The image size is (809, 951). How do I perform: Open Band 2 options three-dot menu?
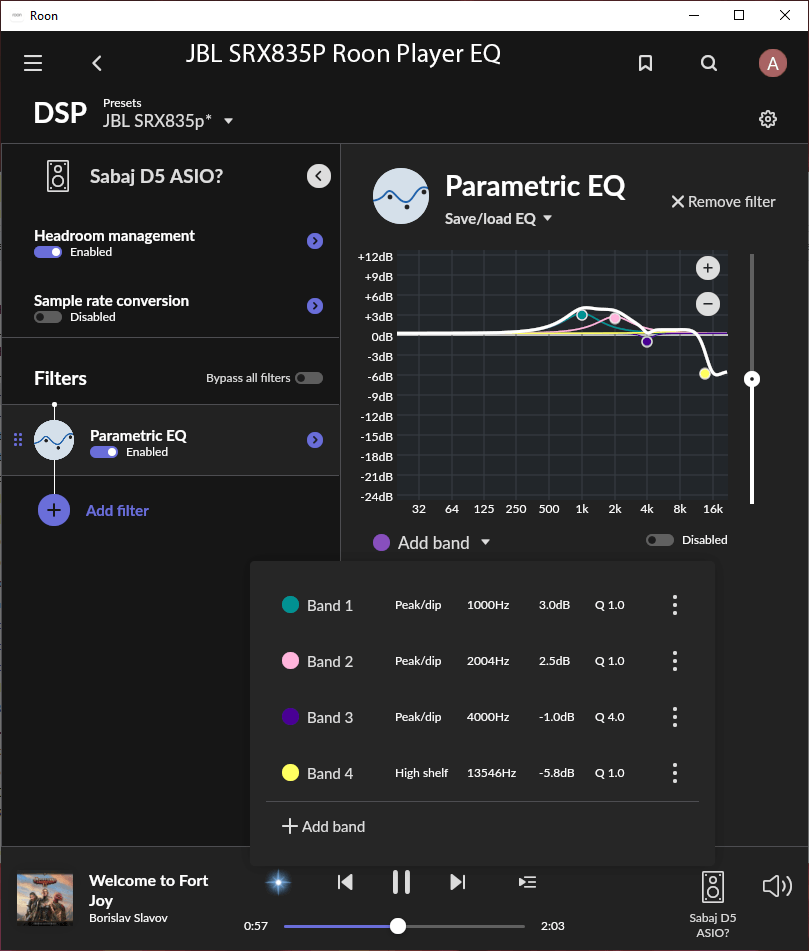(675, 661)
